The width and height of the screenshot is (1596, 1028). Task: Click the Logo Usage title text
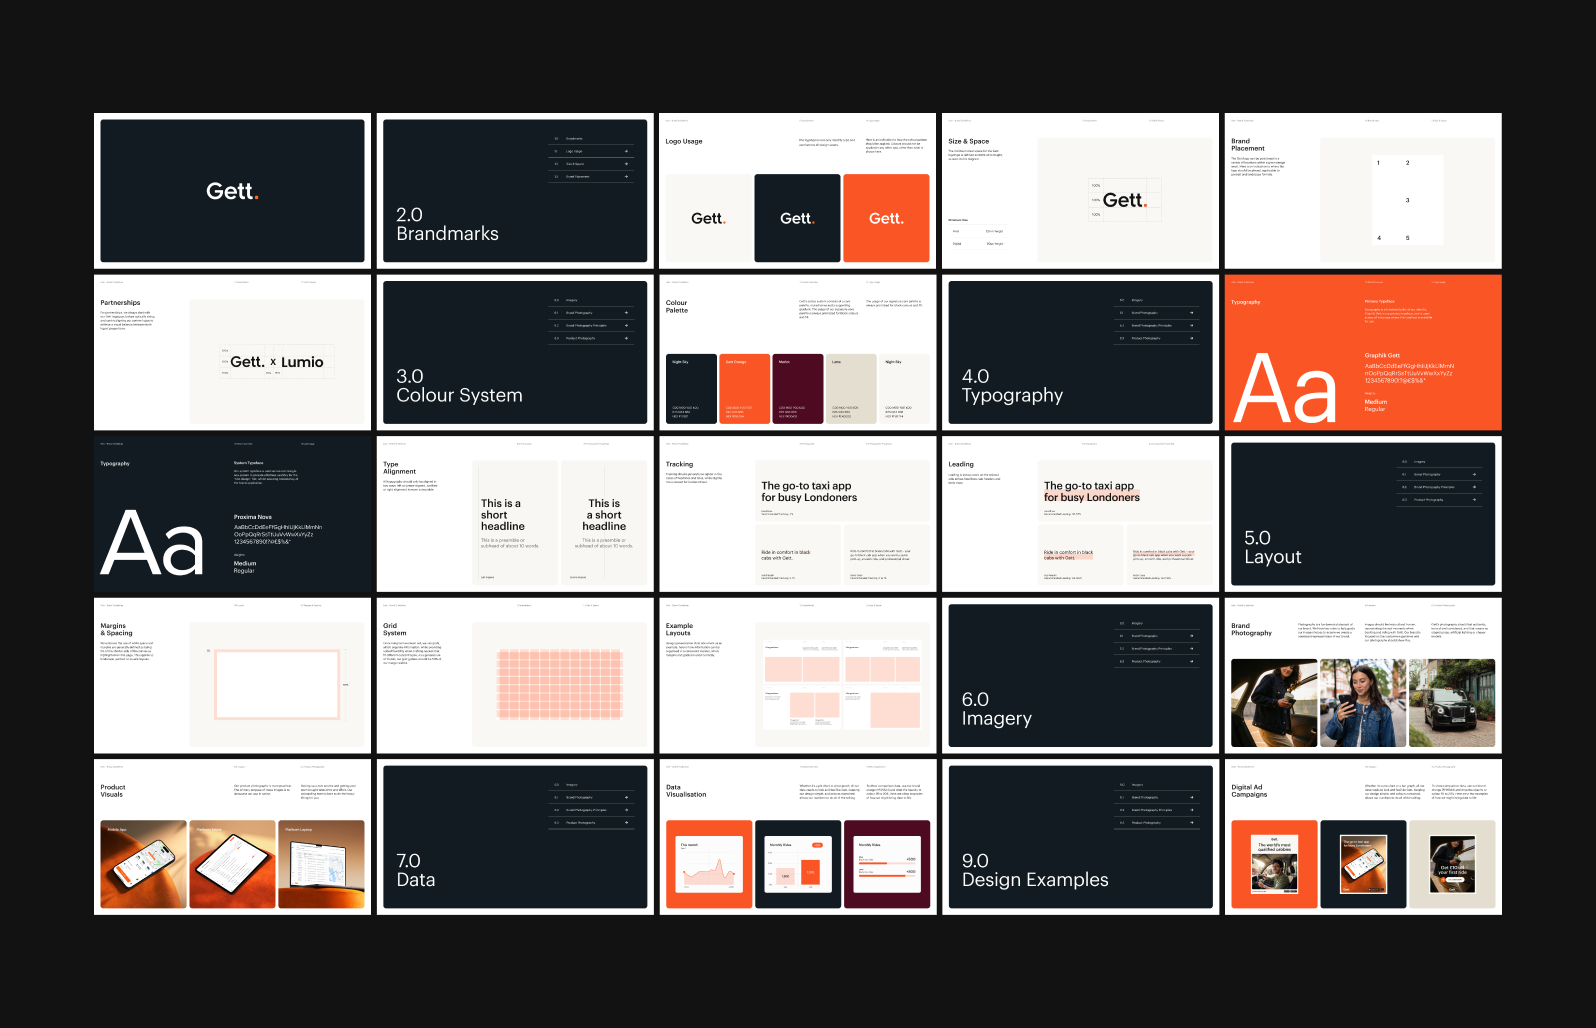[684, 142]
